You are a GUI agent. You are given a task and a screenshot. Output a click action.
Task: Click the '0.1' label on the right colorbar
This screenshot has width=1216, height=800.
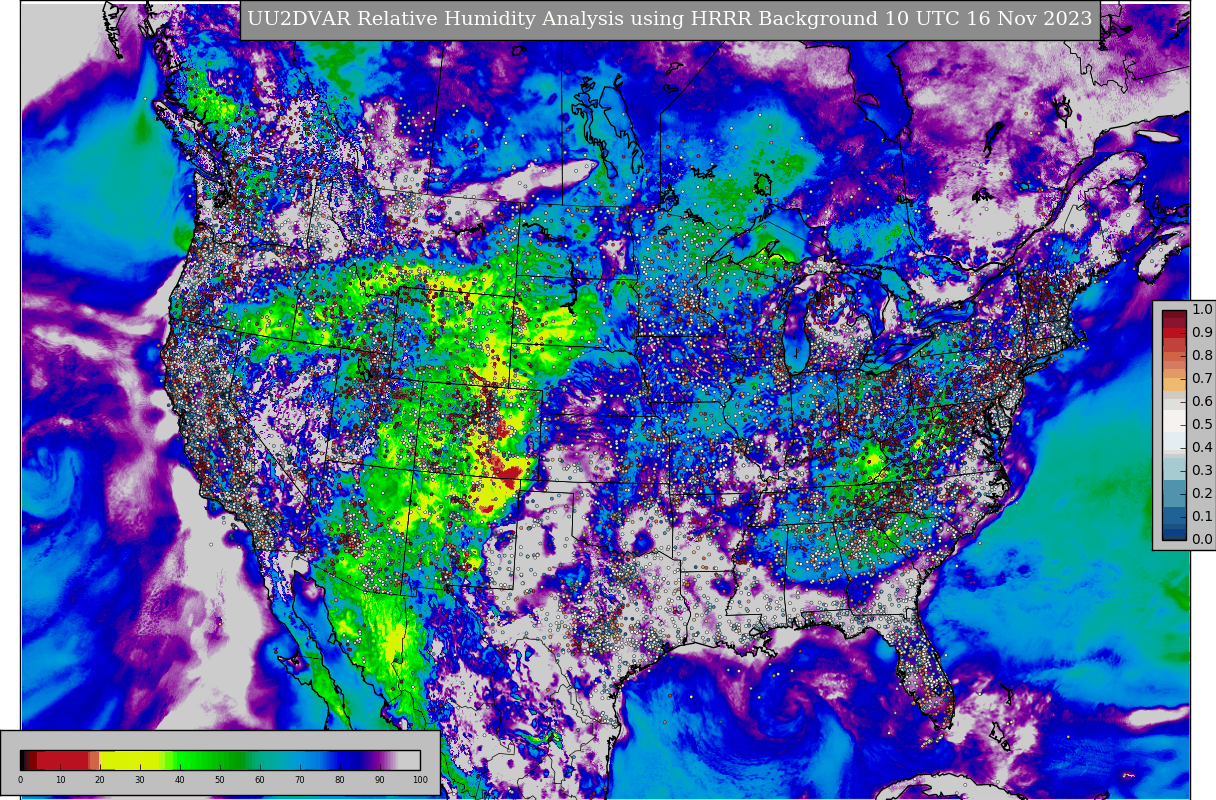click(1202, 517)
